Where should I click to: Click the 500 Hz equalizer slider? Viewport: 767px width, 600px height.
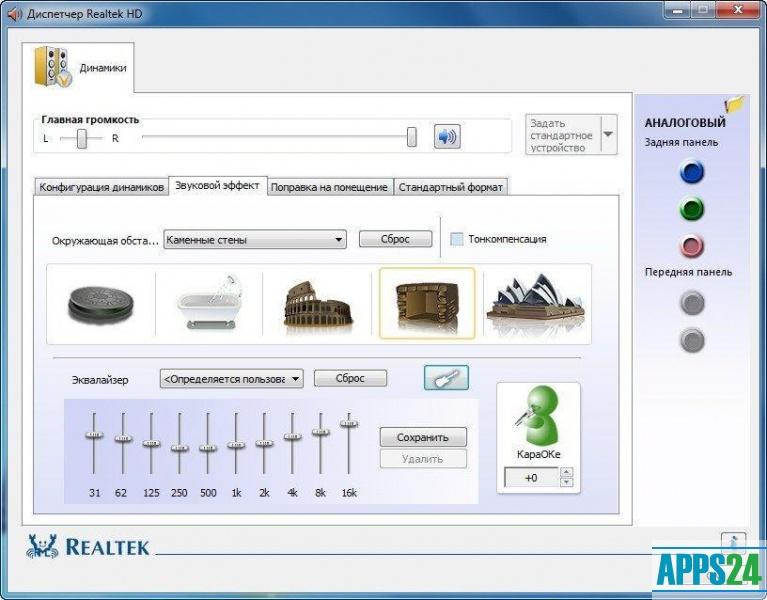point(207,448)
